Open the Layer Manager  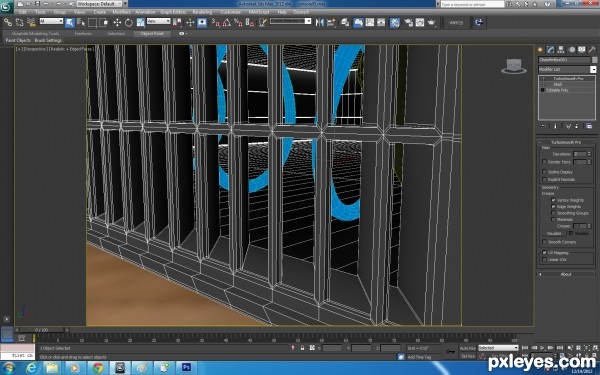(x=345, y=23)
